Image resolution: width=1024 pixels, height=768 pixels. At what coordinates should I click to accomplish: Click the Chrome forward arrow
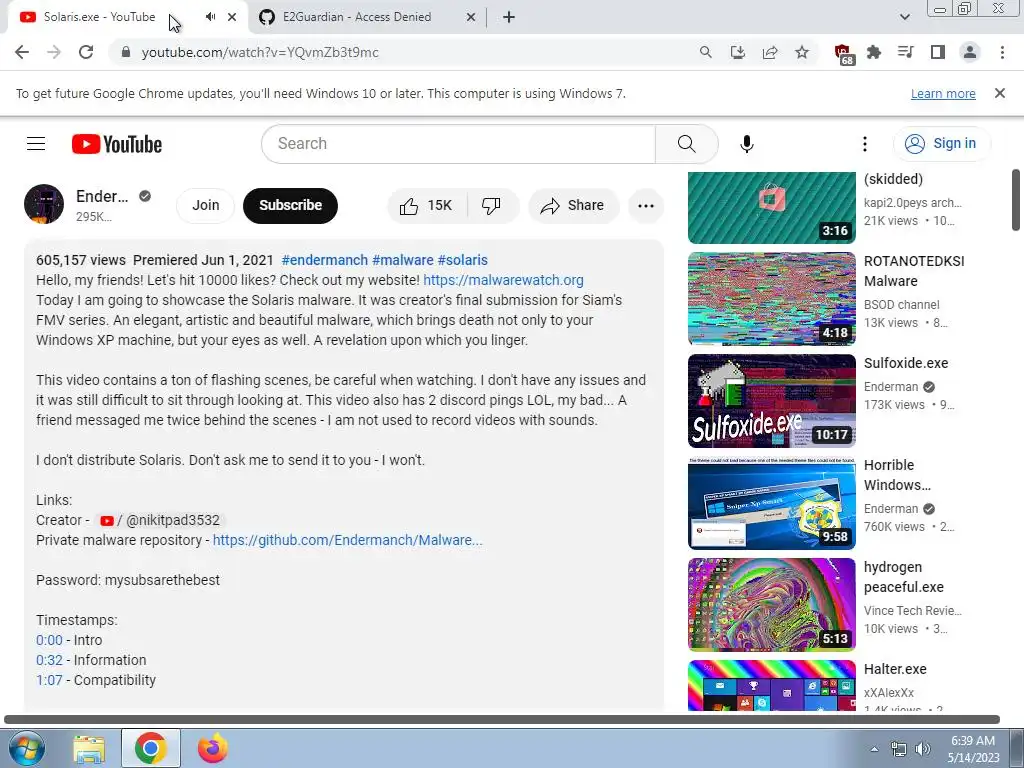tap(54, 52)
